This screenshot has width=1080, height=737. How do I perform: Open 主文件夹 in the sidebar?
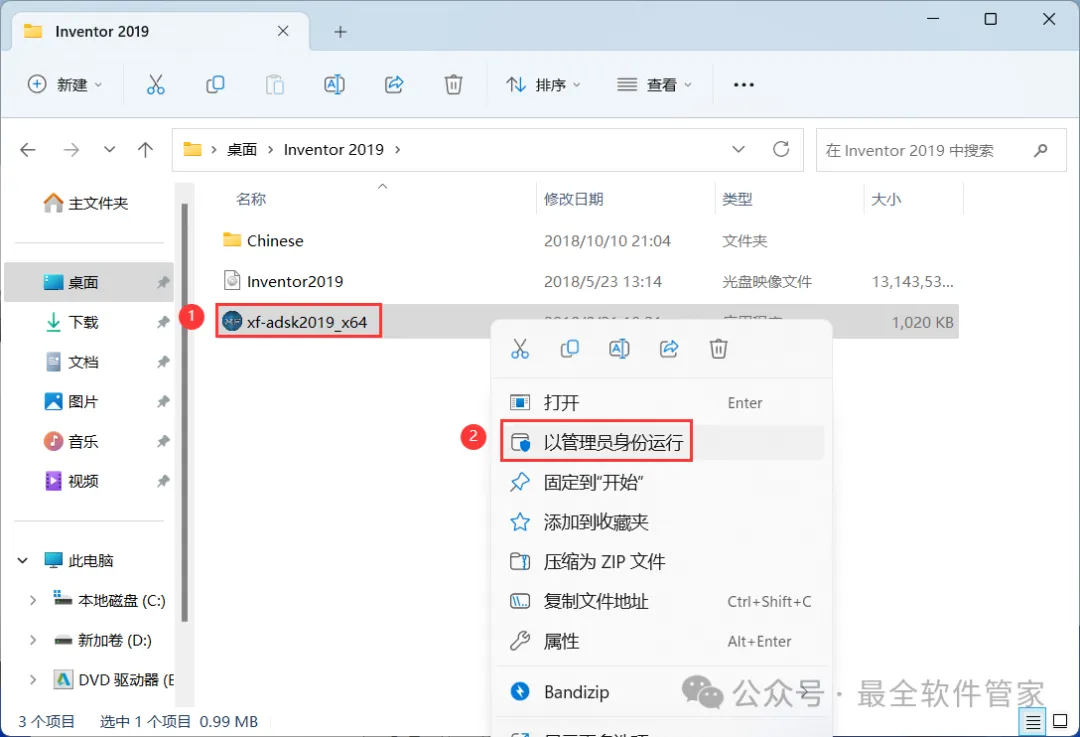pos(86,203)
